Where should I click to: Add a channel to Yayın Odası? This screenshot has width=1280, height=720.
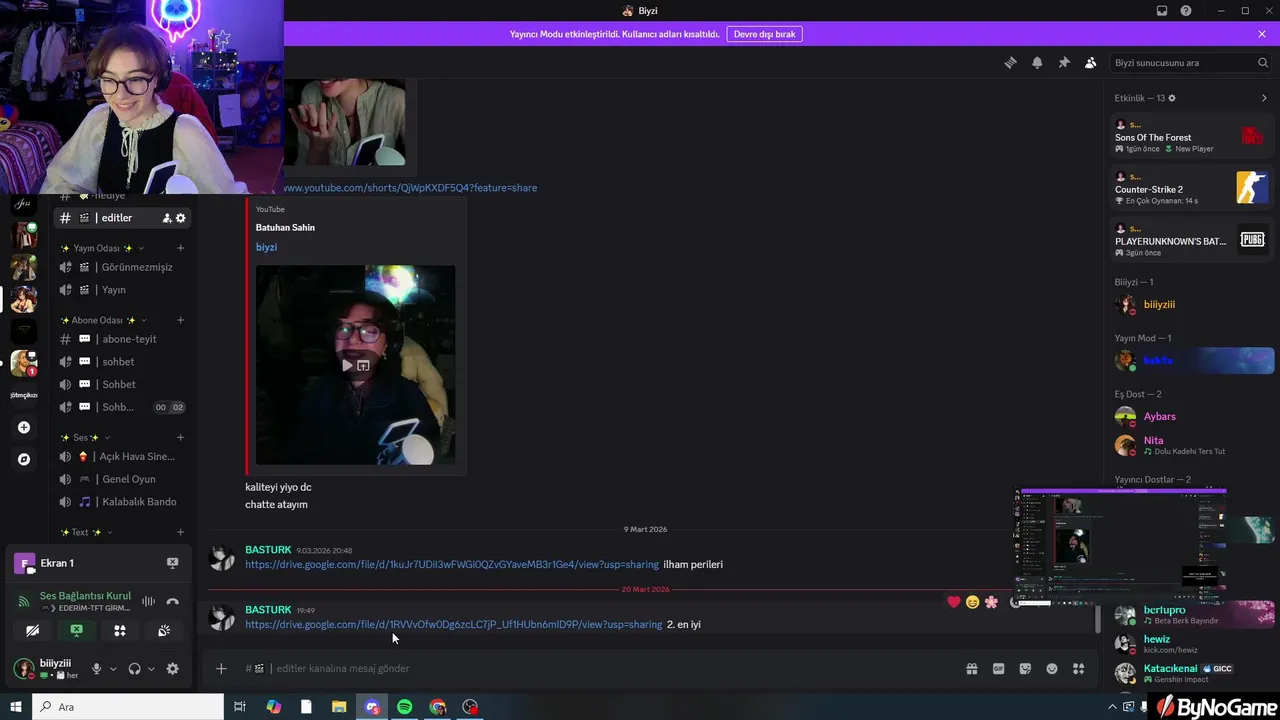coord(180,248)
